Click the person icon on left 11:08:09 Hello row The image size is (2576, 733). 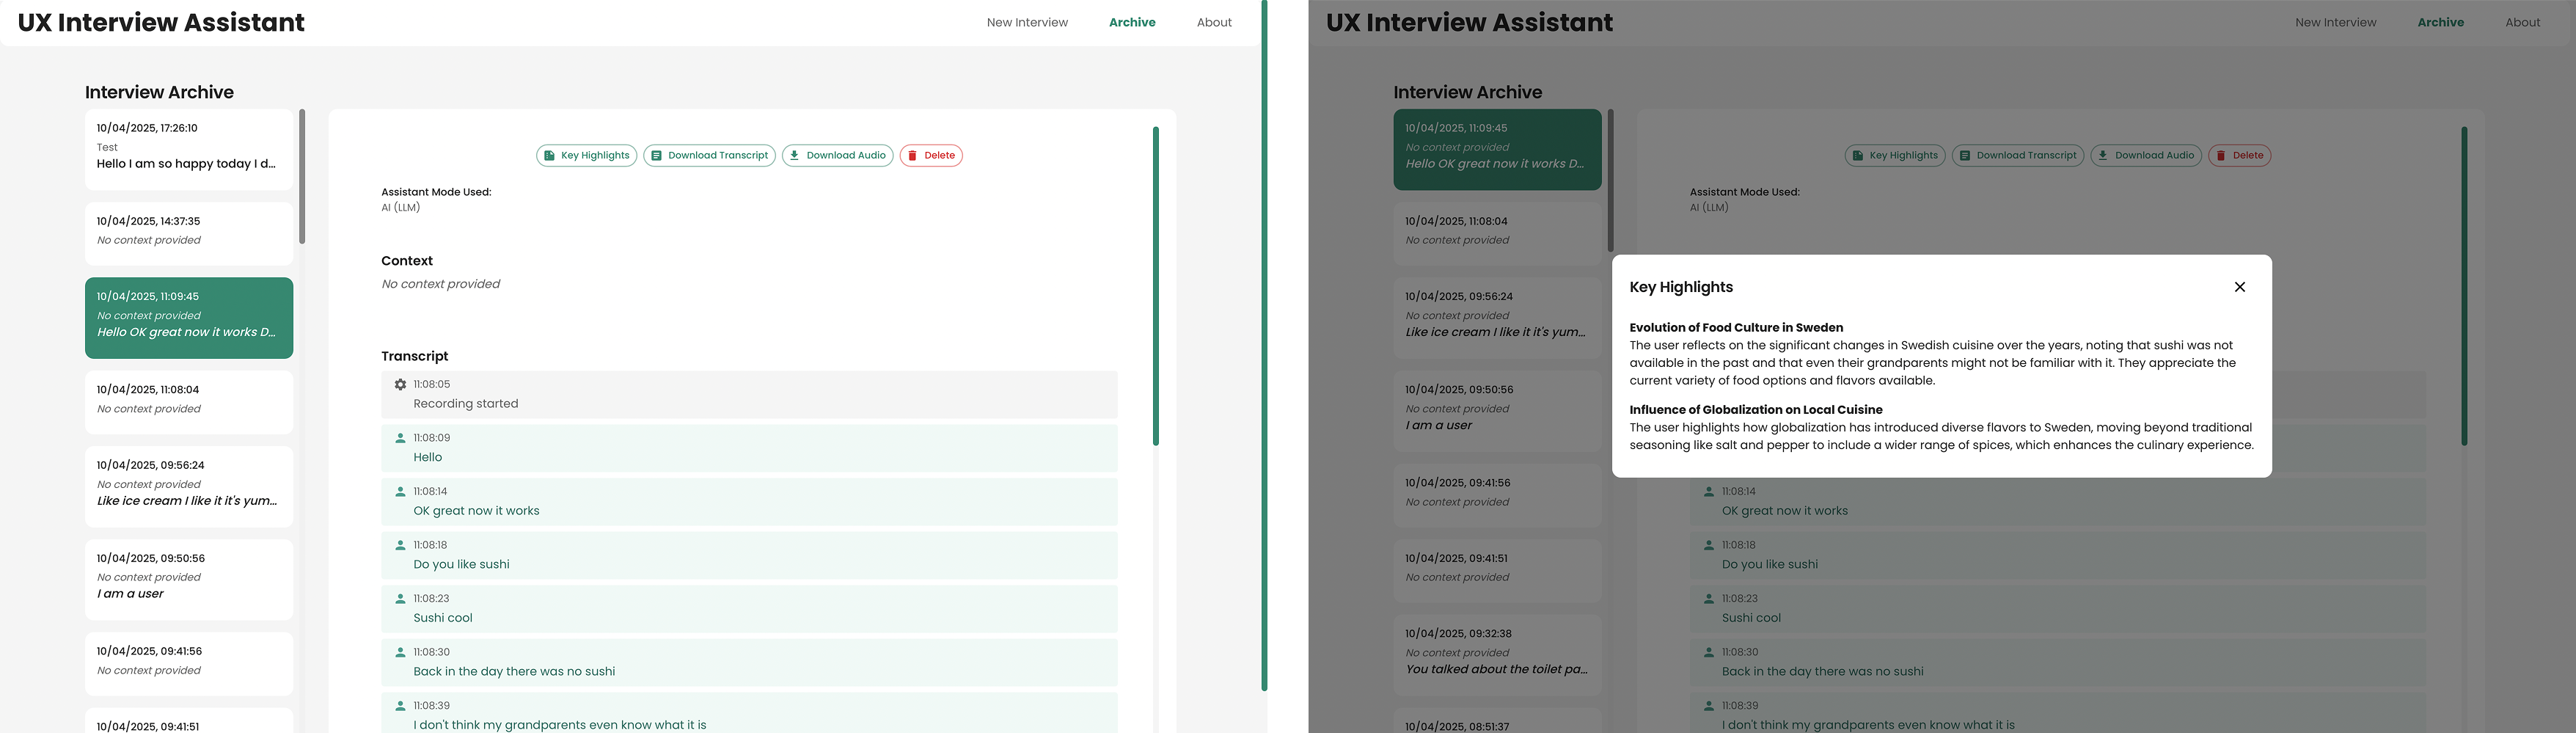point(400,438)
